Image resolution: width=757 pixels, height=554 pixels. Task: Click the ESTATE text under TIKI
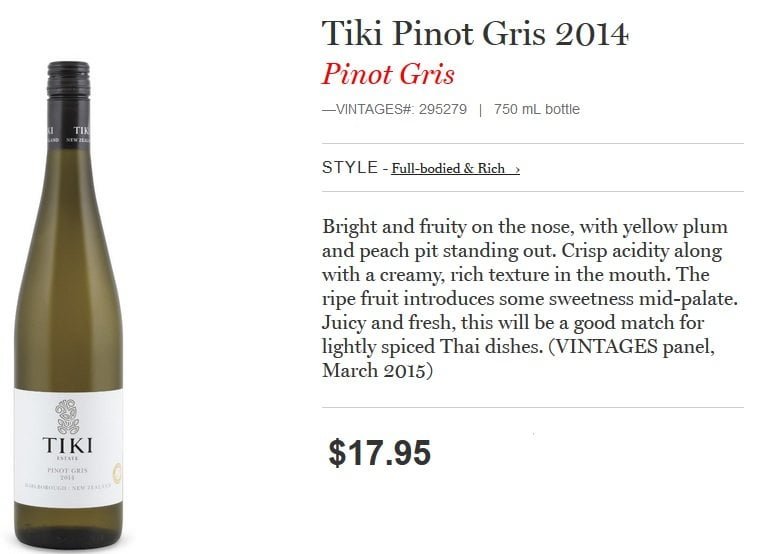point(67,458)
